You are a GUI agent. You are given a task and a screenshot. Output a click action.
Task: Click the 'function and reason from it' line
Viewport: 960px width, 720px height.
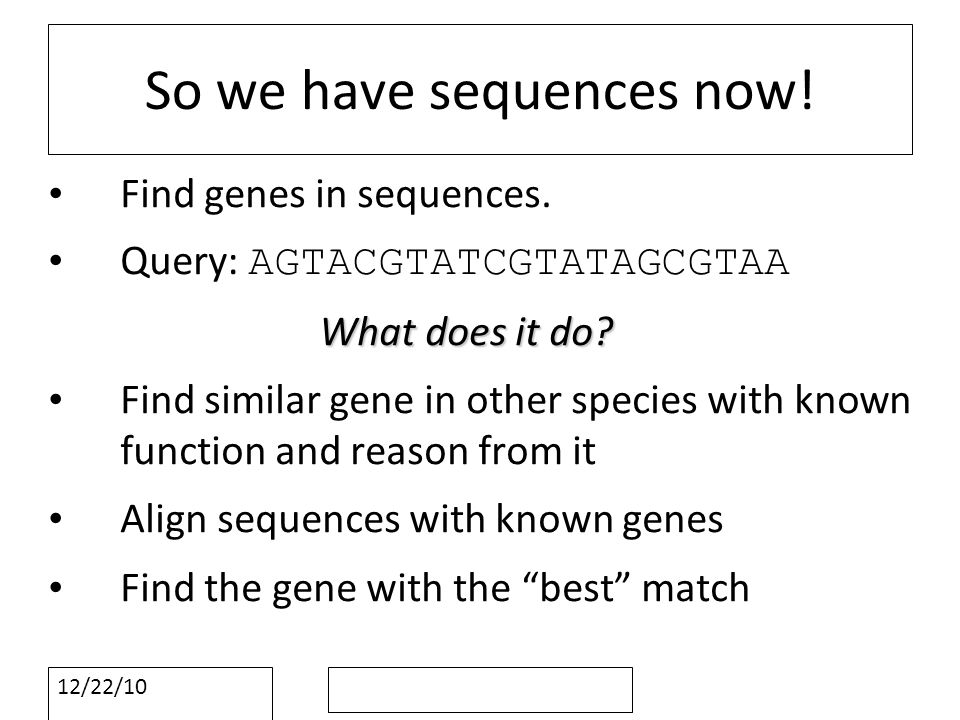(x=358, y=451)
